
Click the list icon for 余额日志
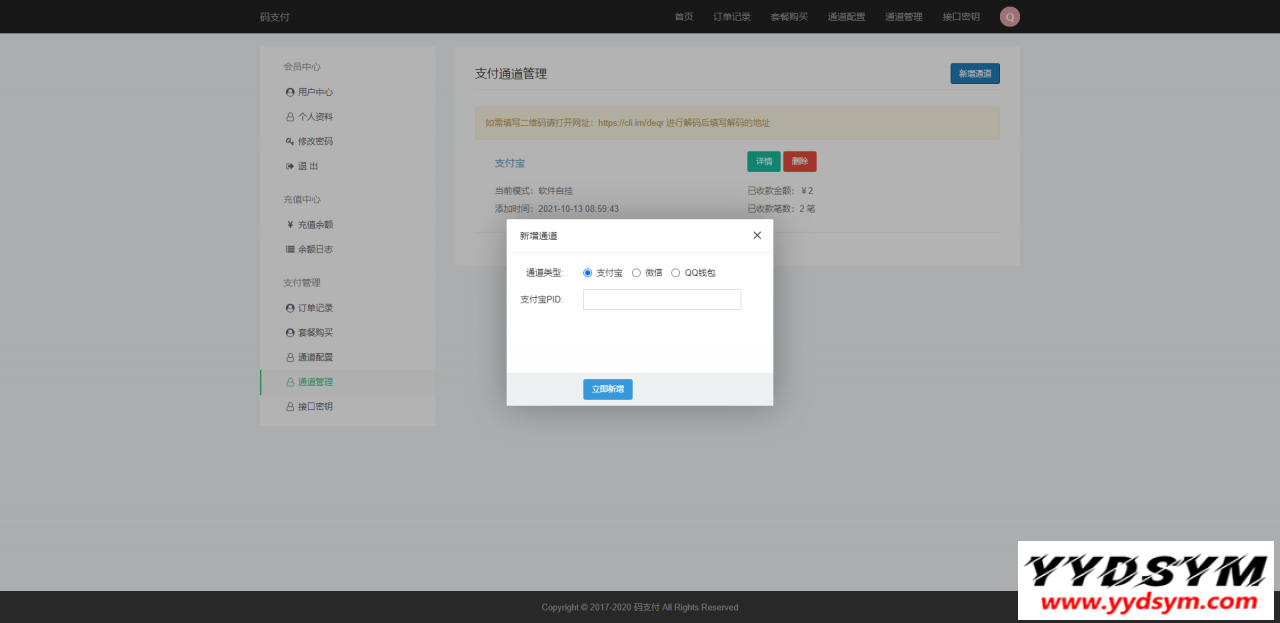pos(290,249)
